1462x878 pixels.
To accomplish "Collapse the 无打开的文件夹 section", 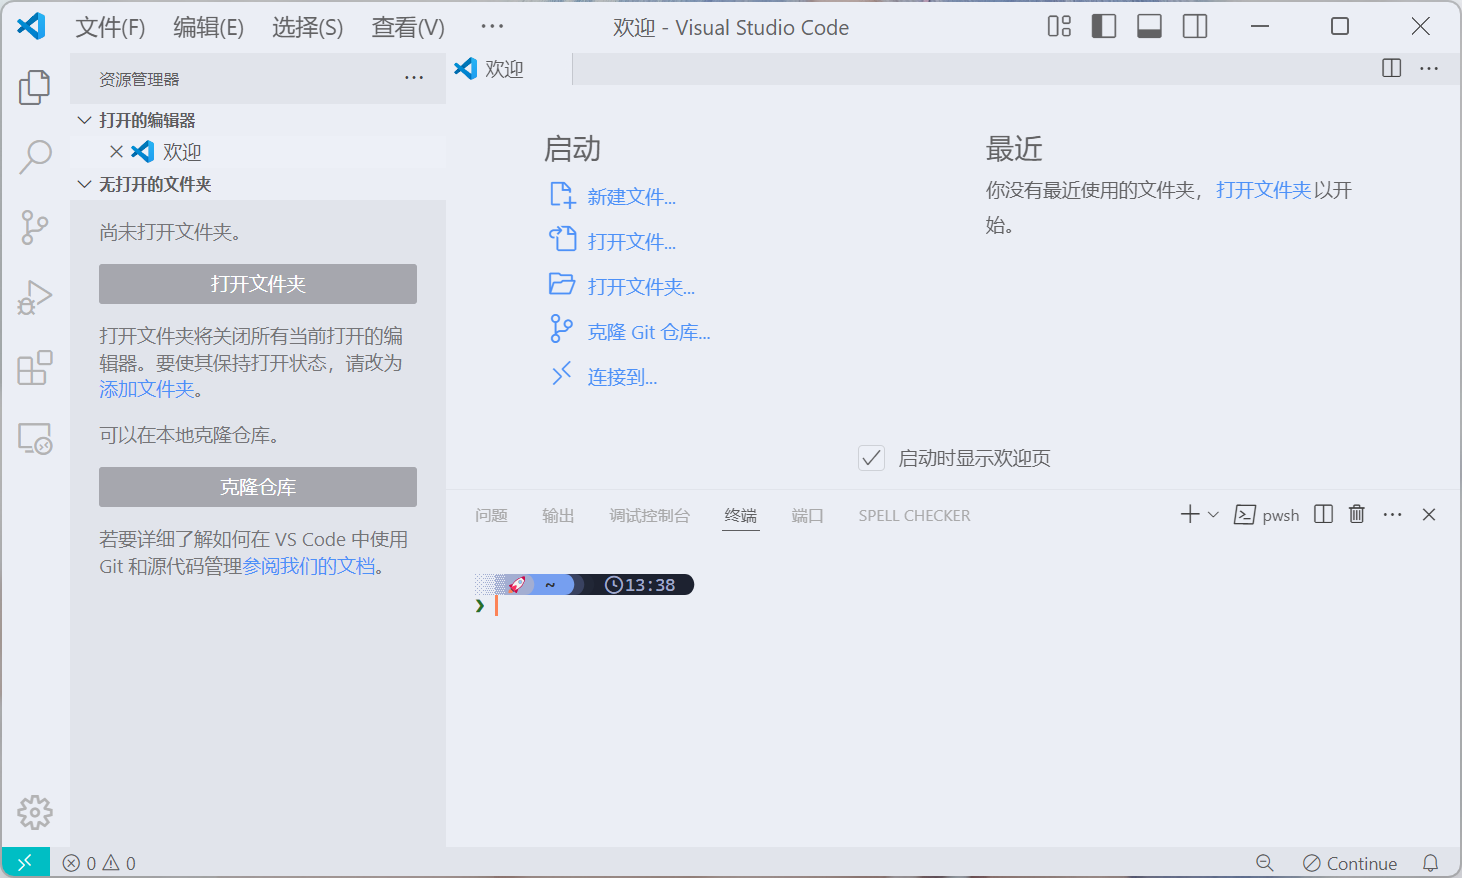I will click(258, 184).
